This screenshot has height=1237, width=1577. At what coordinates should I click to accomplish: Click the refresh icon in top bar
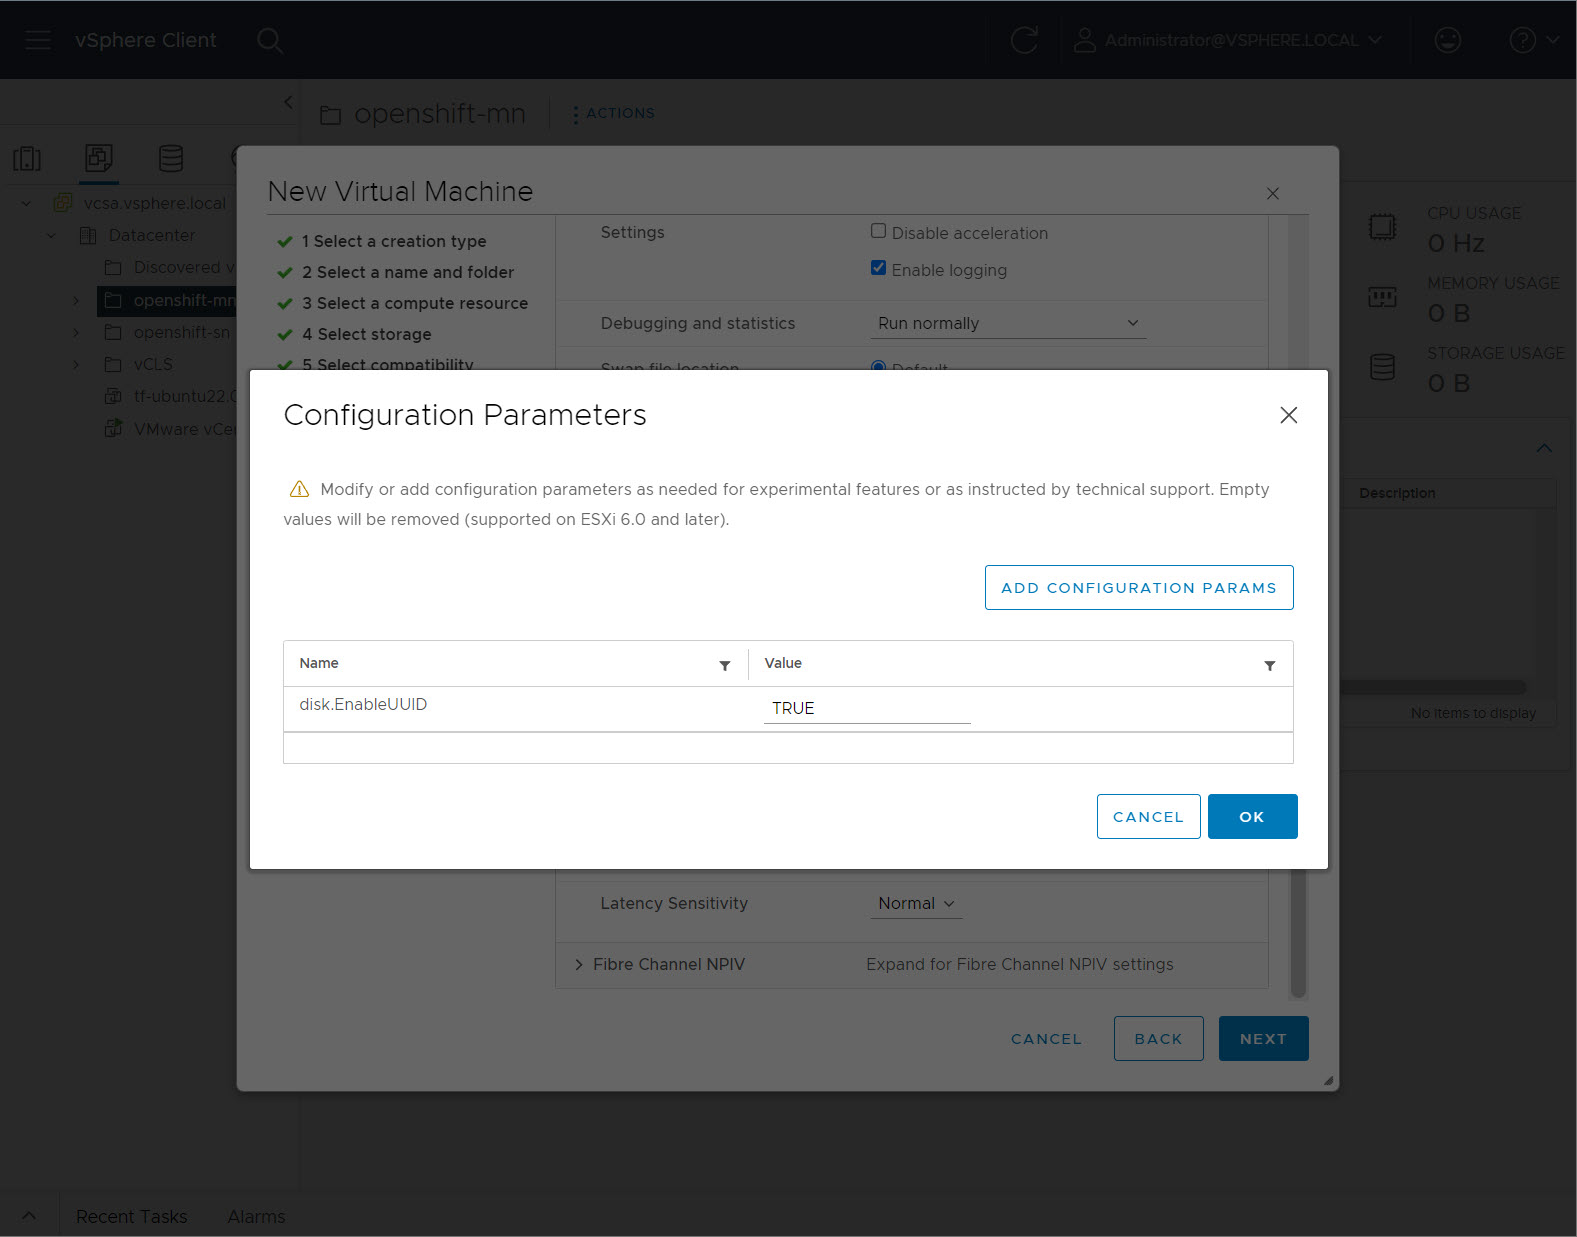coord(1024,40)
